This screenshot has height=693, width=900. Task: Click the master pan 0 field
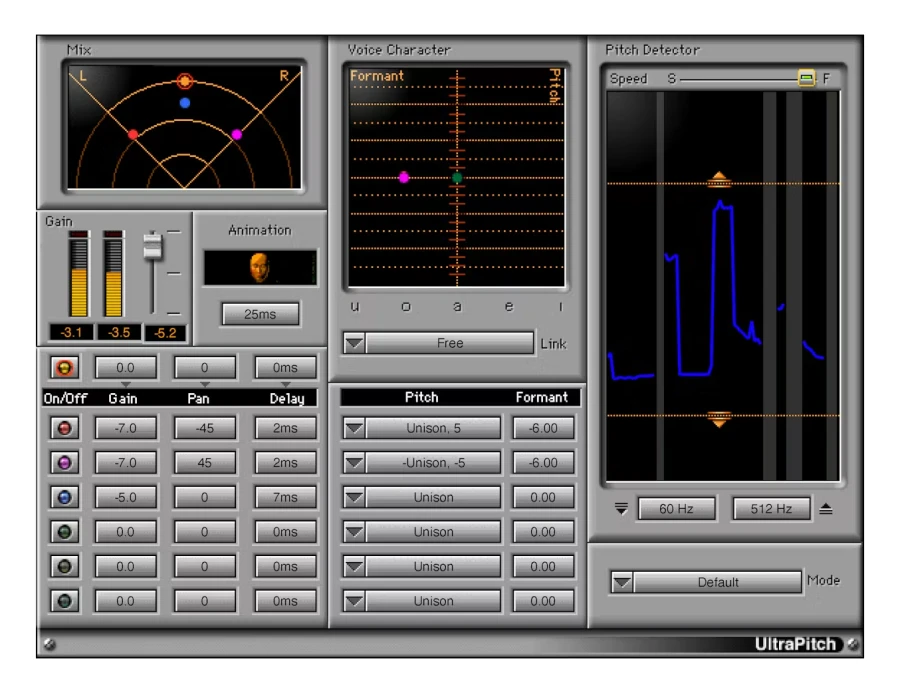pyautogui.click(x=204, y=368)
